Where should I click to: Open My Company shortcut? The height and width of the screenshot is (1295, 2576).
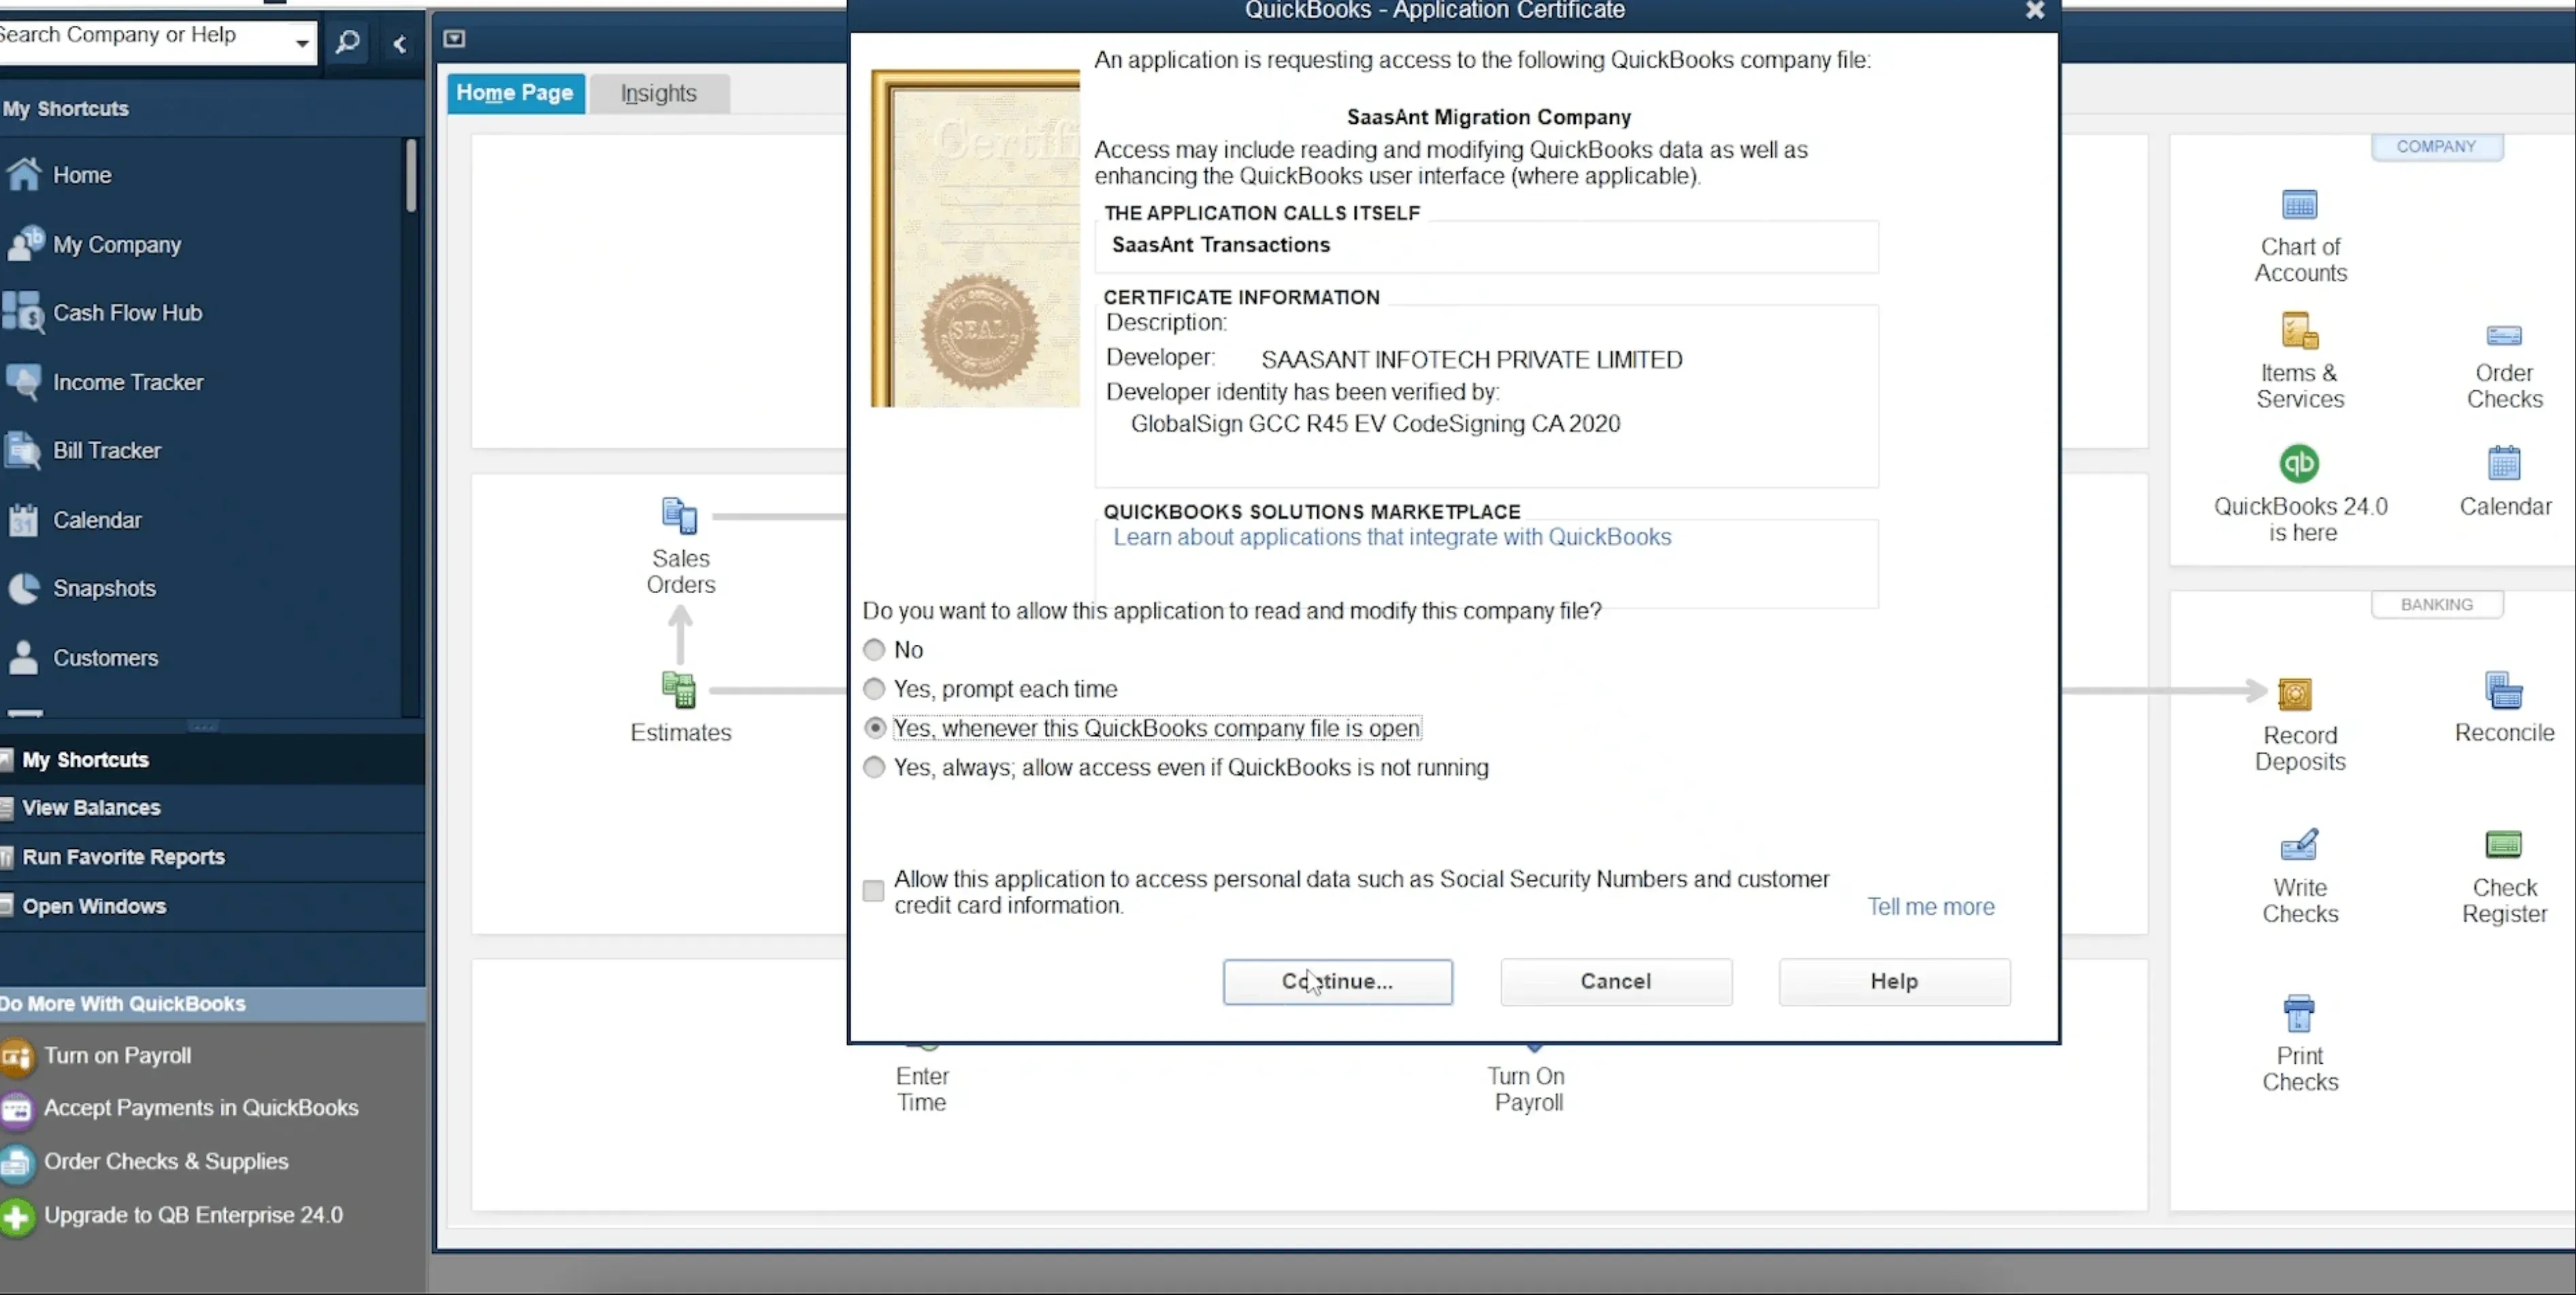tap(95, 244)
